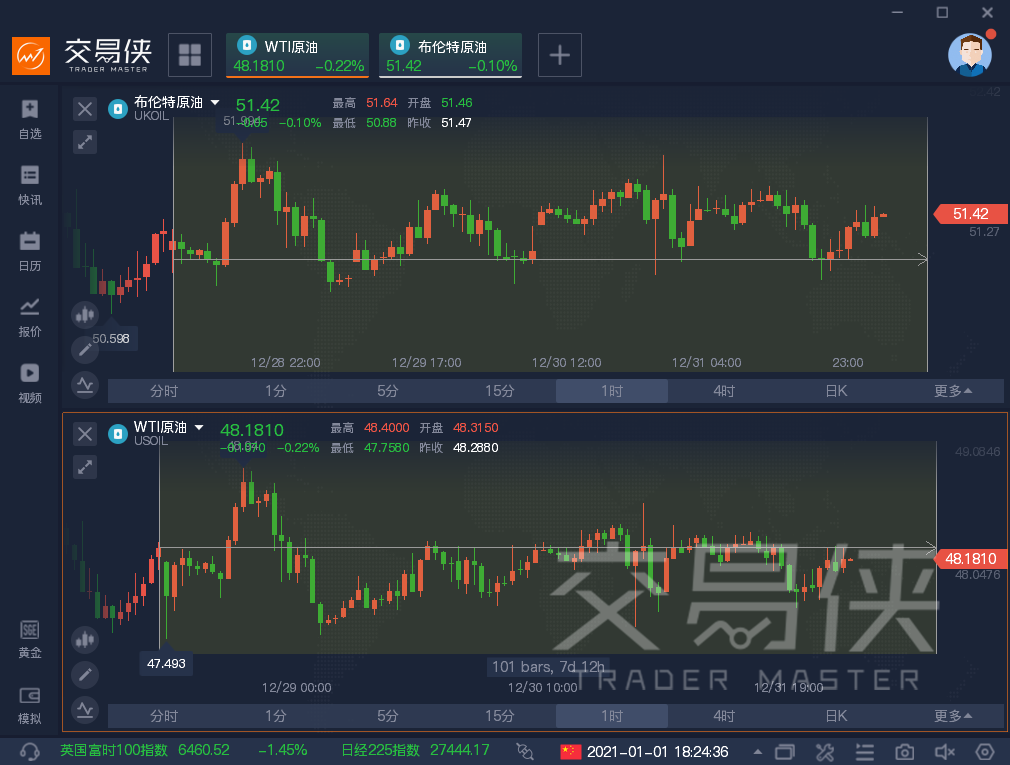The height and width of the screenshot is (765, 1010).
Task: Switch to the WTI原油 header tab
Action: [x=297, y=55]
